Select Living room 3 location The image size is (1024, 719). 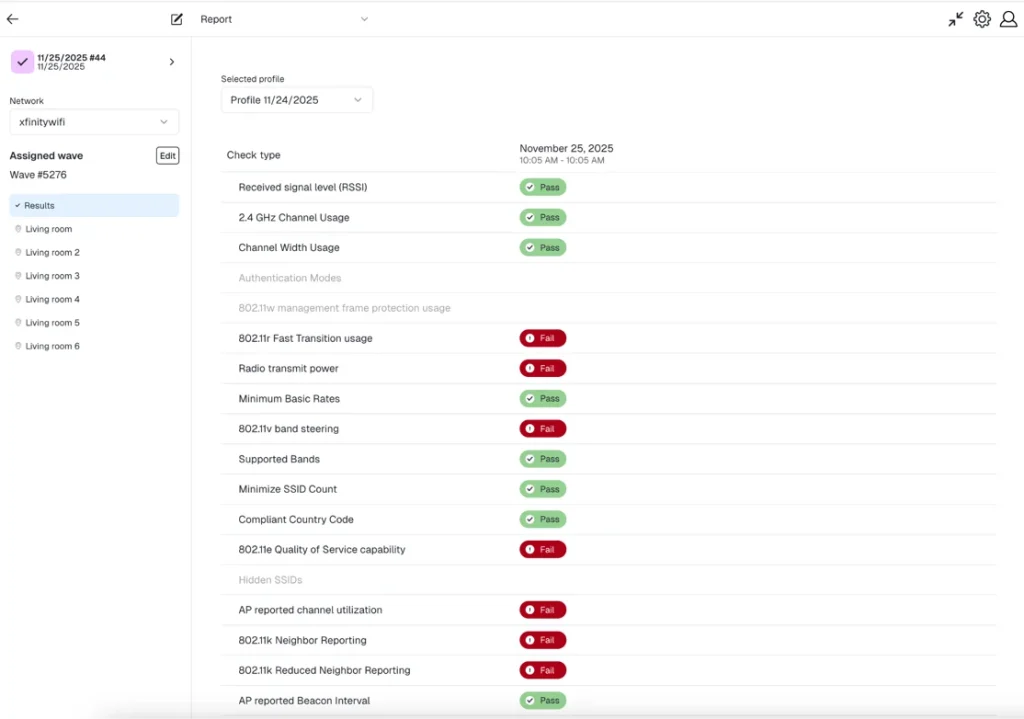(x=52, y=276)
